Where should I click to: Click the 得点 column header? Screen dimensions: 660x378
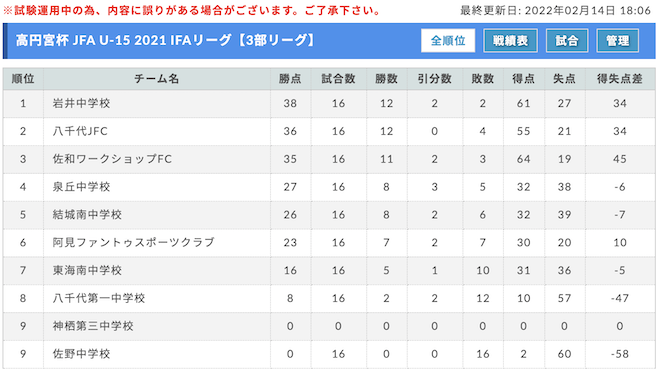pyautogui.click(x=524, y=79)
